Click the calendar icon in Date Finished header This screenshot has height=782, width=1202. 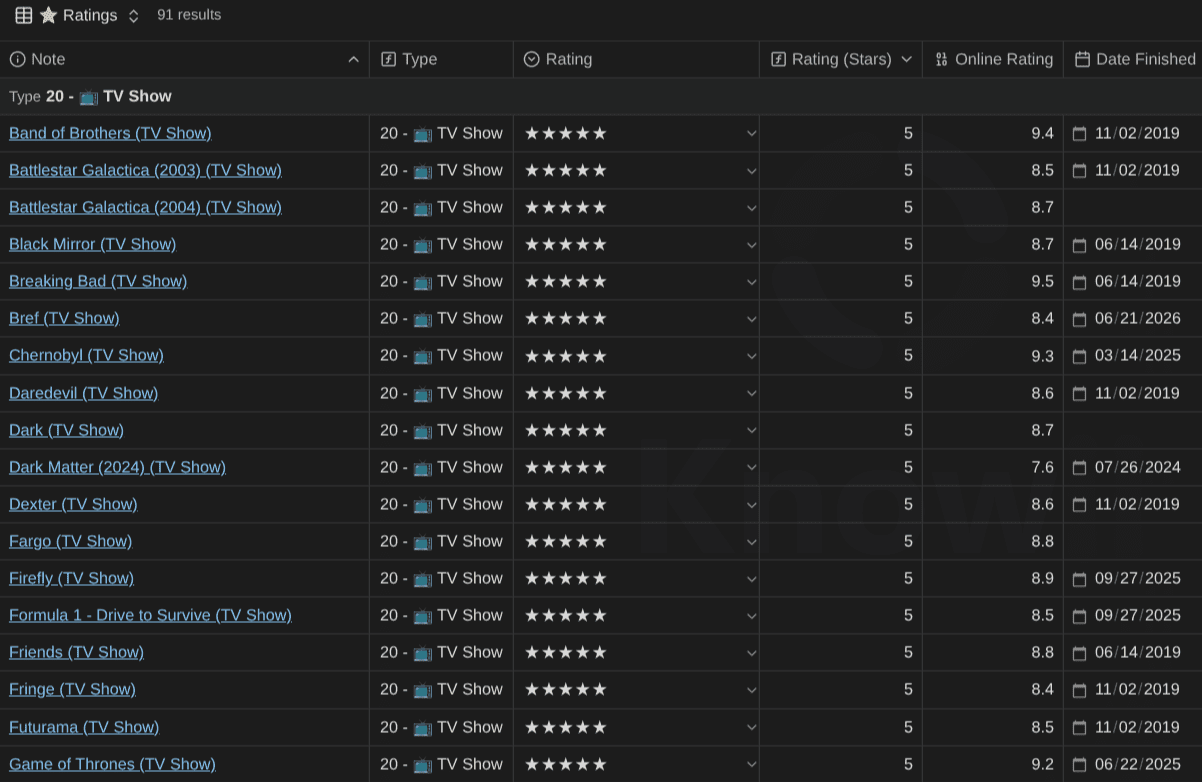coord(1082,59)
